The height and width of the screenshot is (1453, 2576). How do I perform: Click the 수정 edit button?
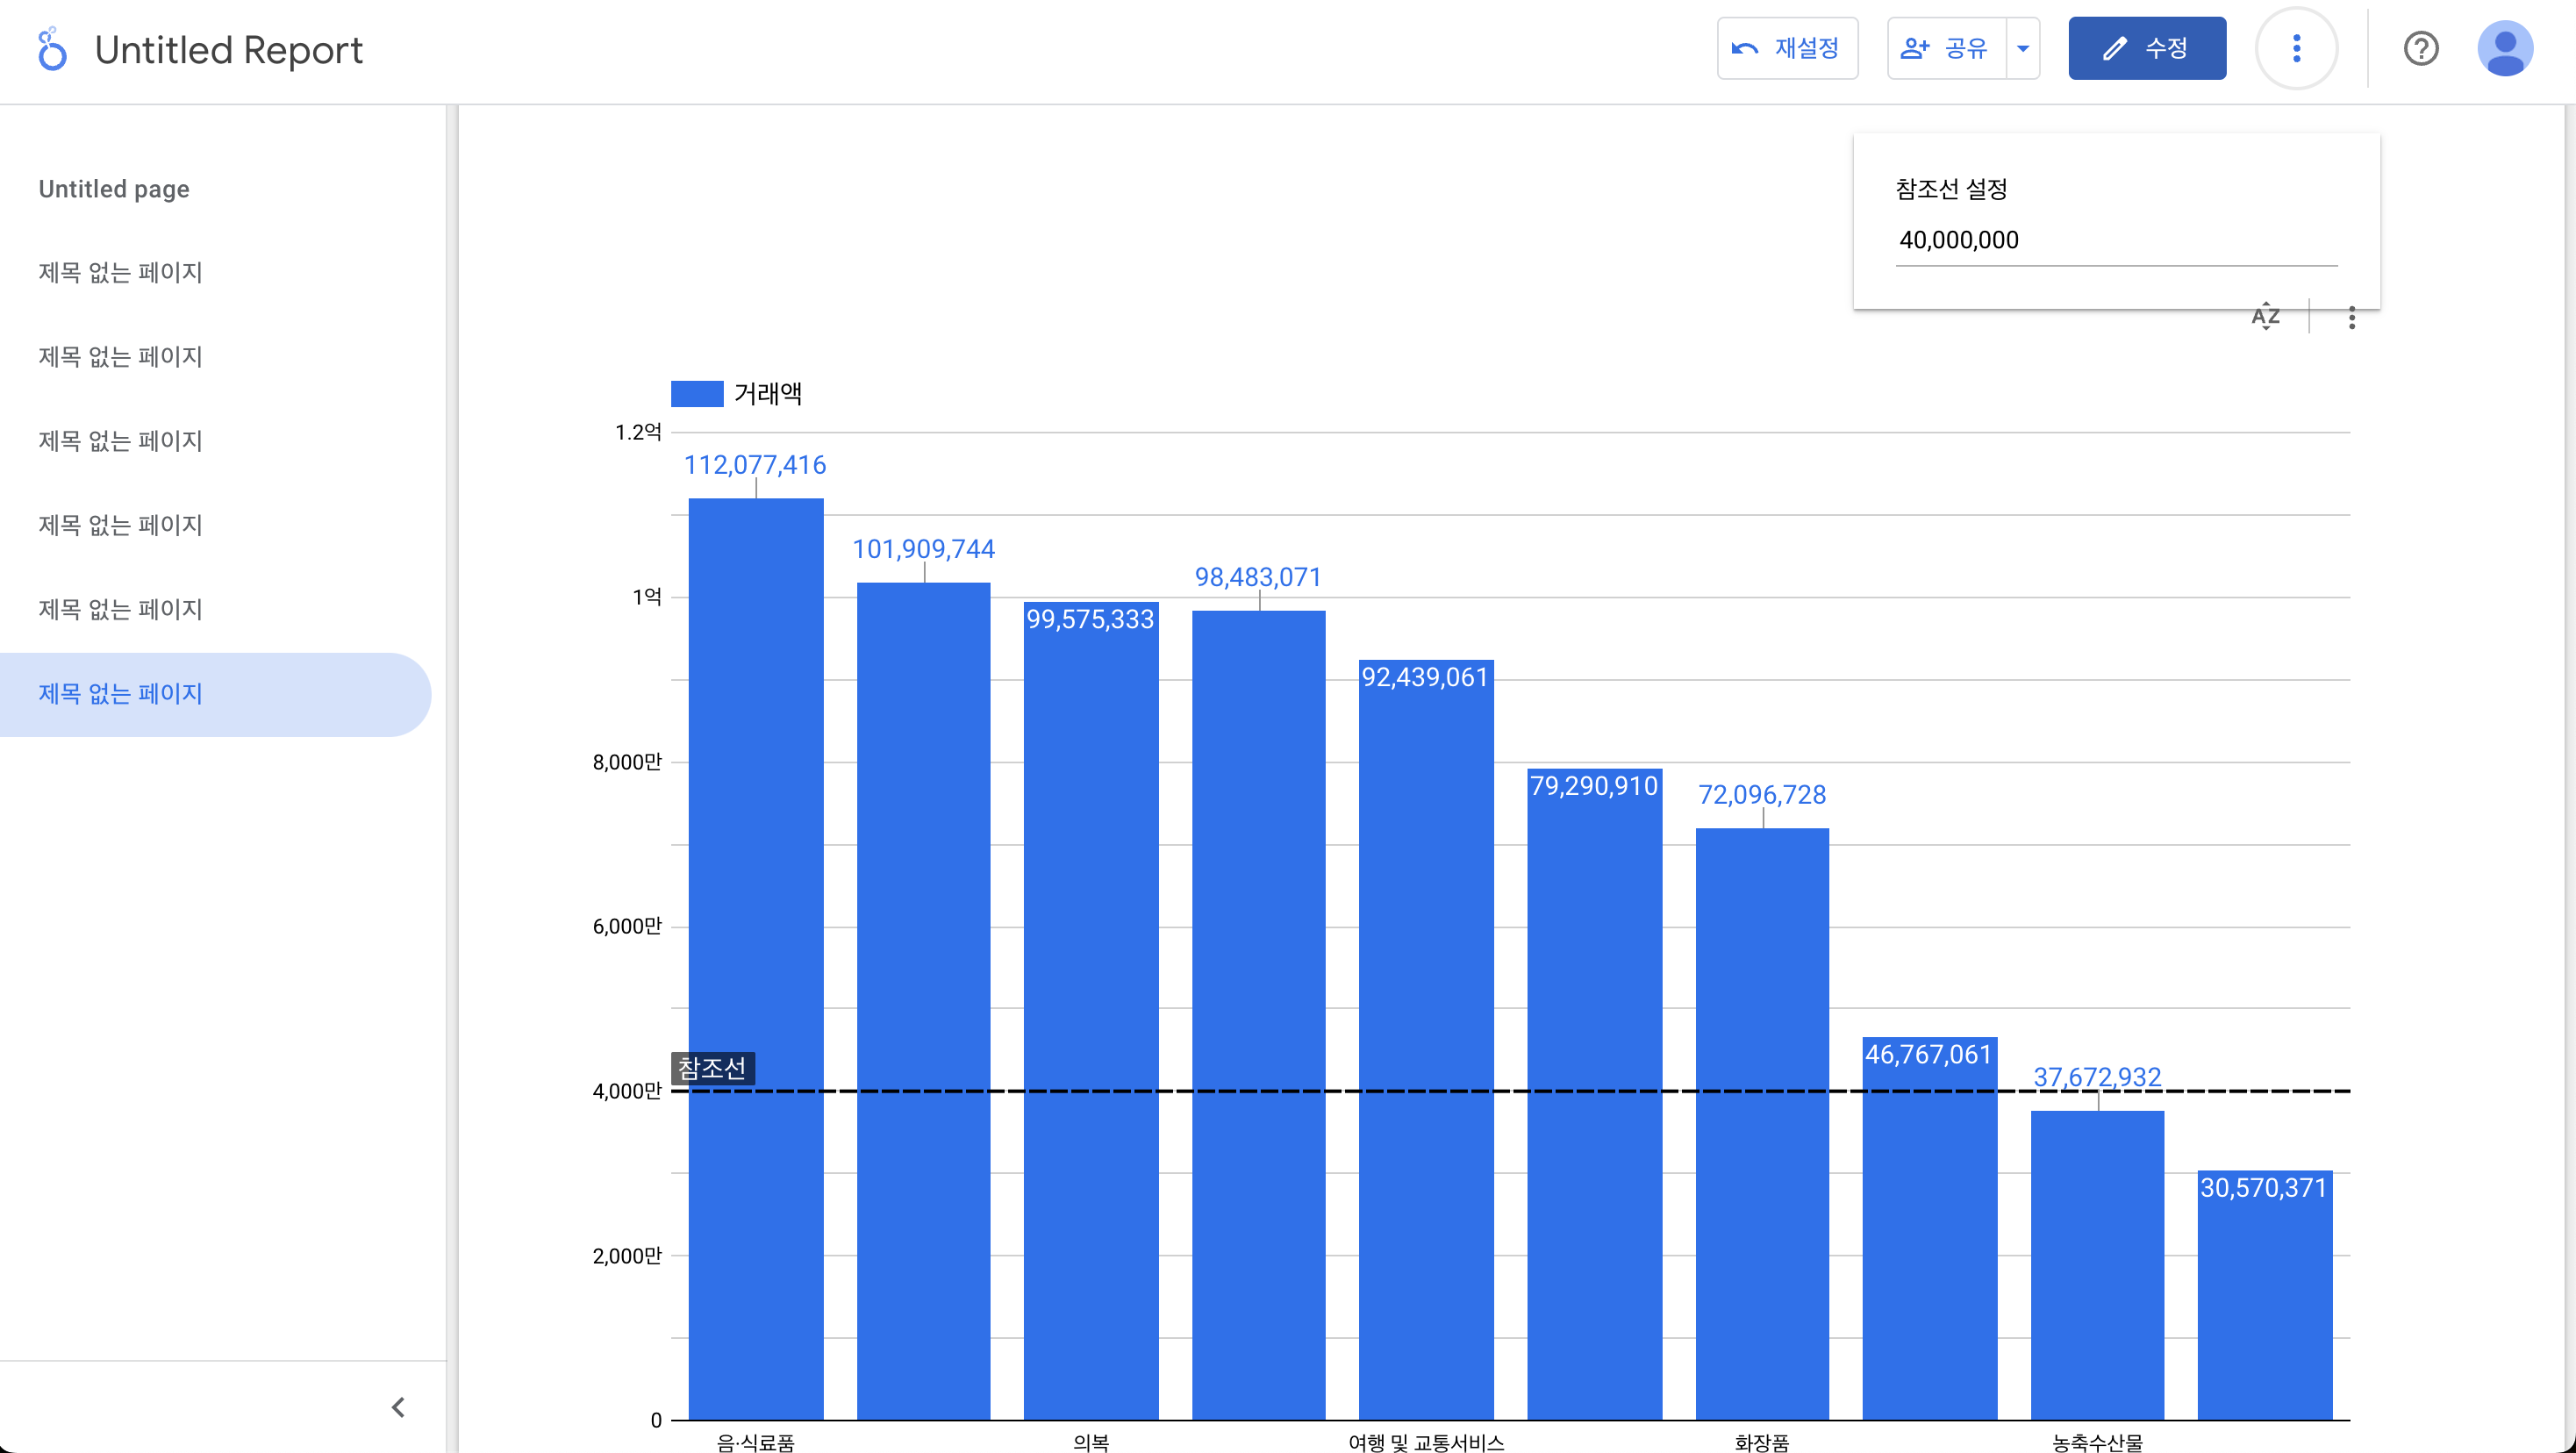pyautogui.click(x=2146, y=49)
